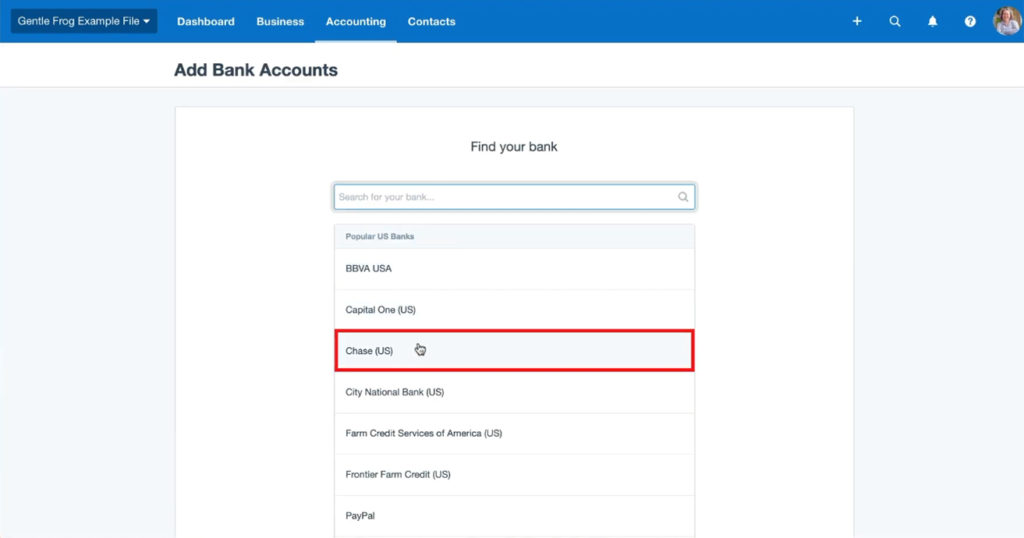Open the Business menu
The width and height of the screenshot is (1024, 538).
coord(280,22)
